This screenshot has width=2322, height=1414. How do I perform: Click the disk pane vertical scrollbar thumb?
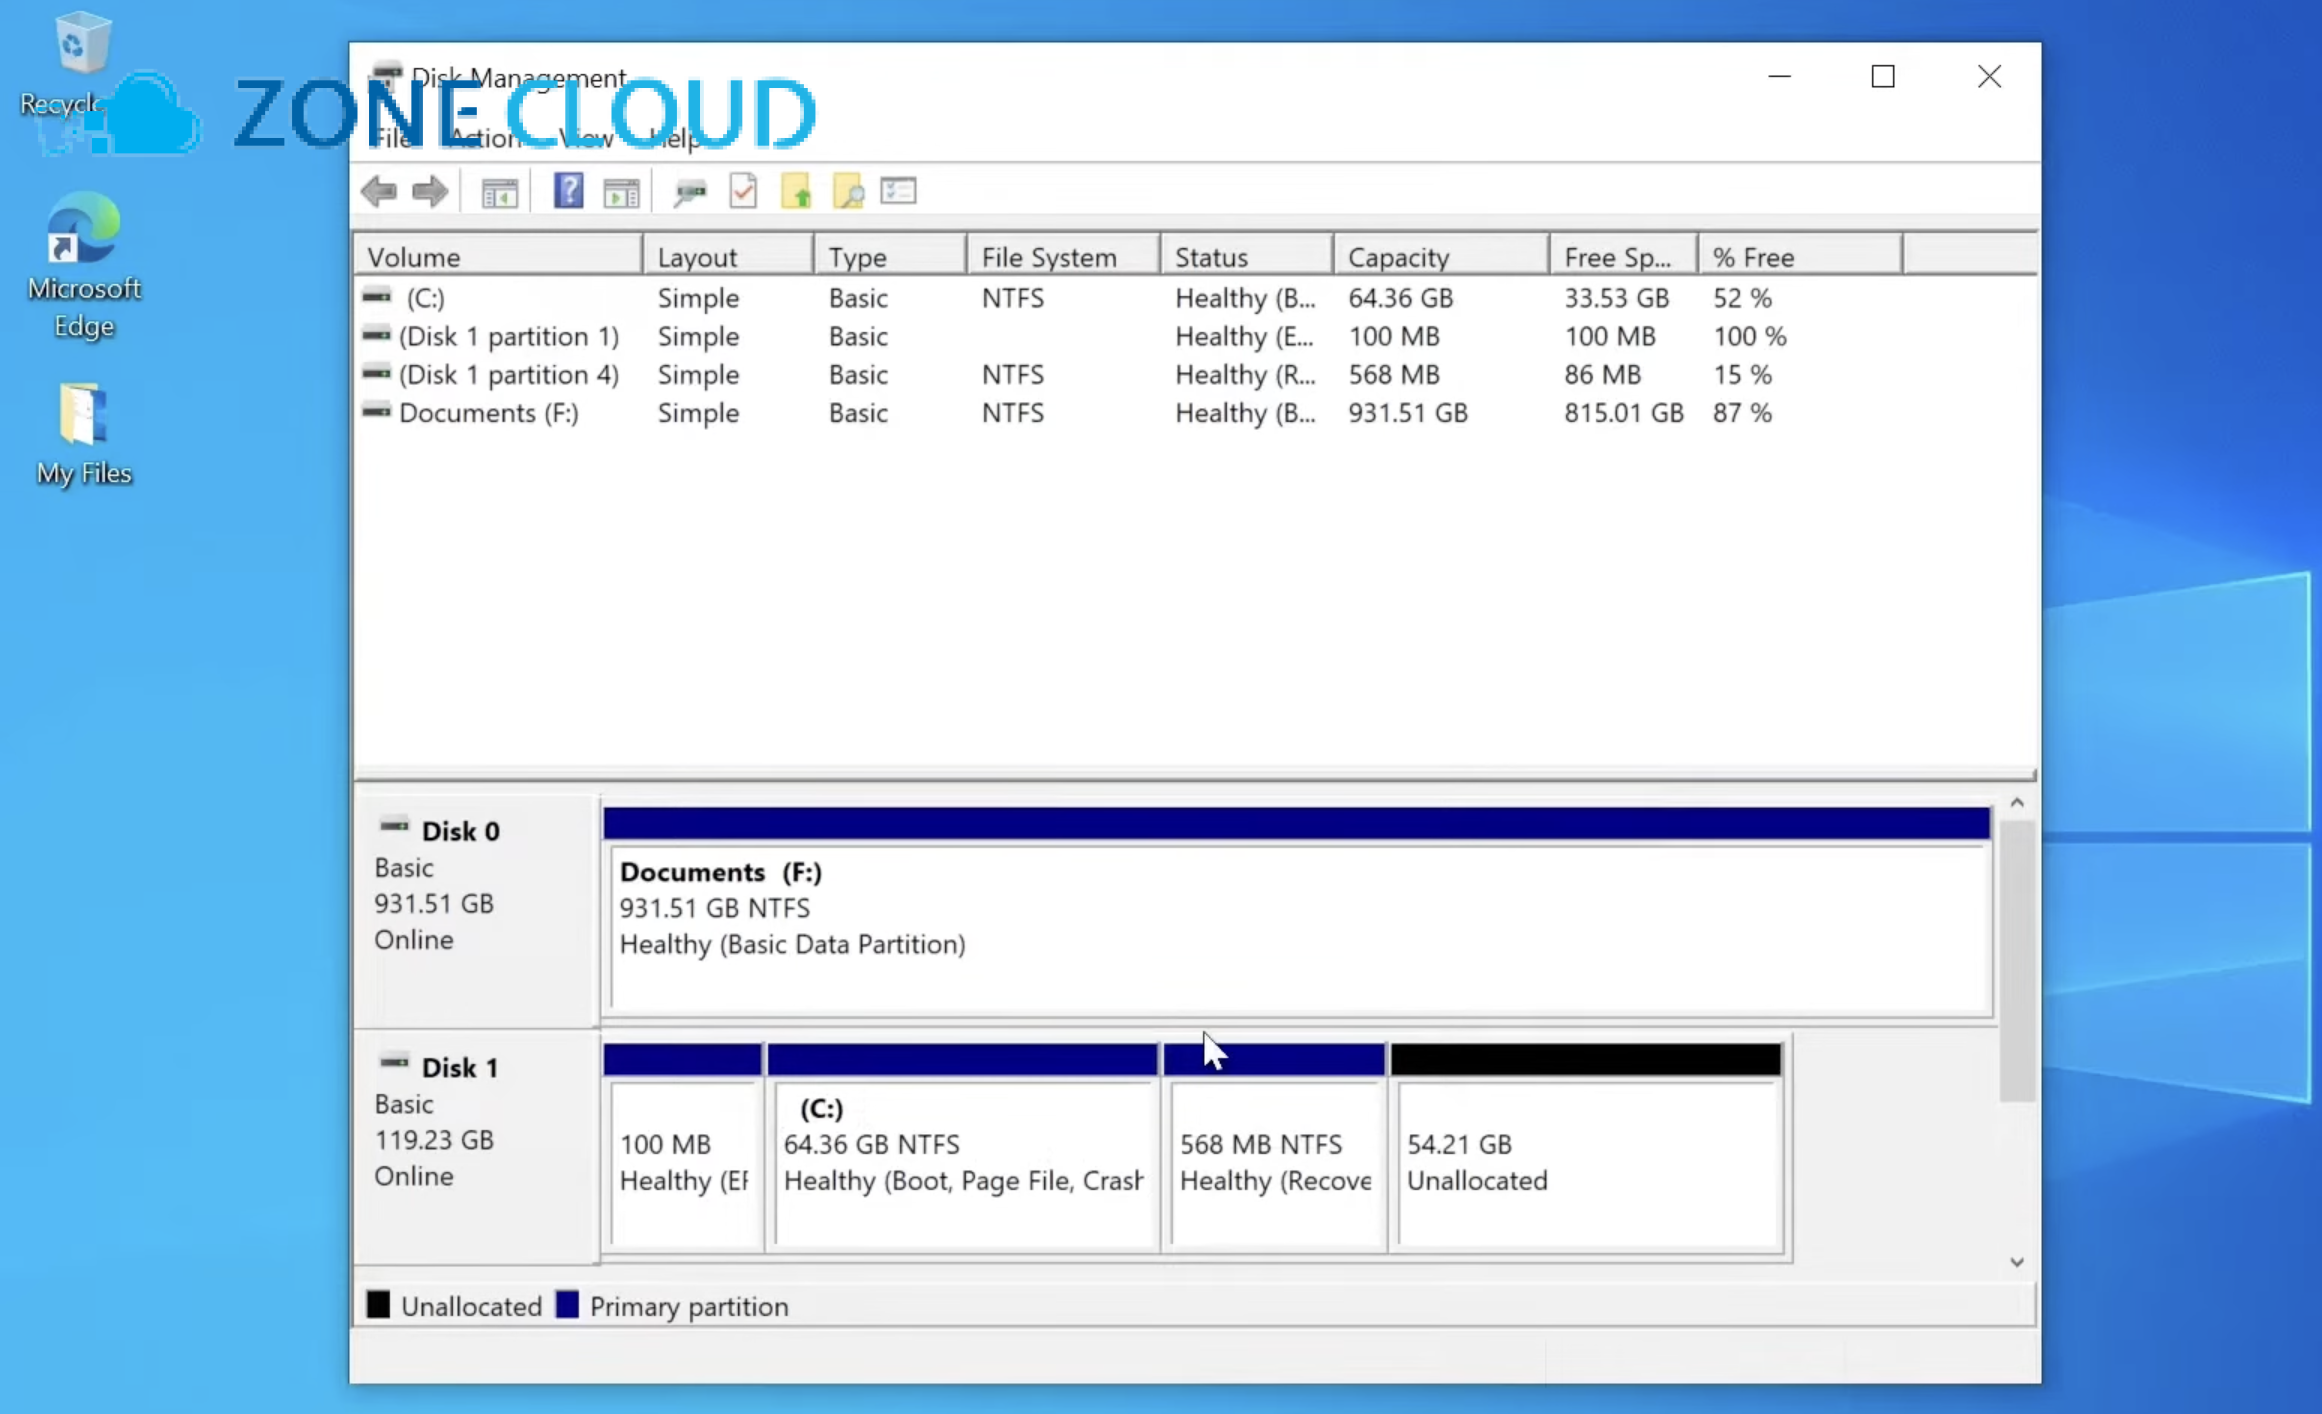tap(2017, 961)
